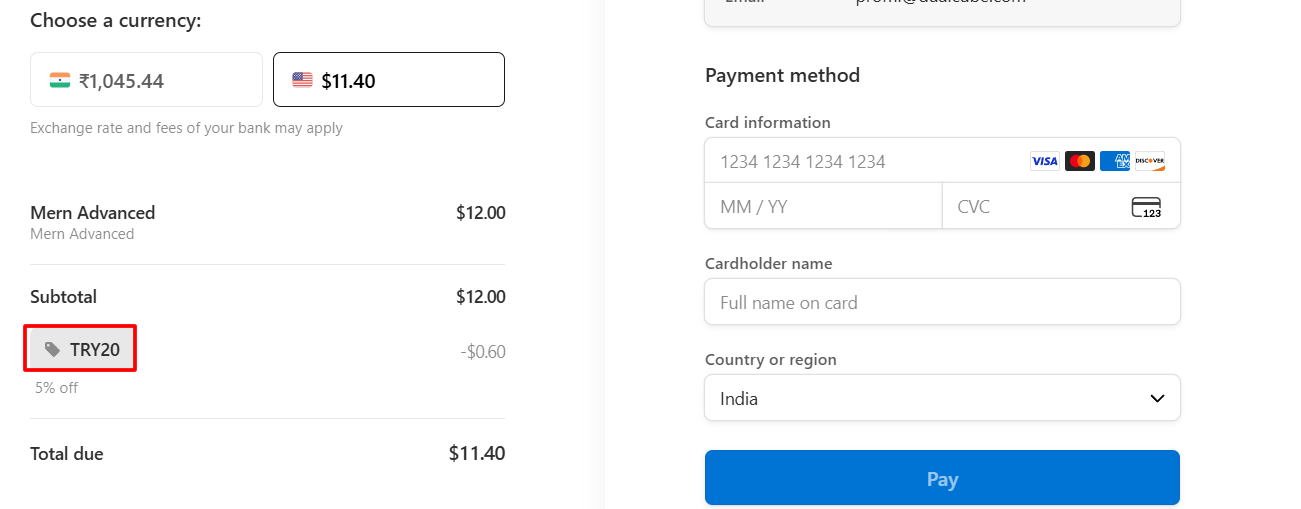The width and height of the screenshot is (1301, 509).
Task: Click the blue Pay button
Action: 942,478
